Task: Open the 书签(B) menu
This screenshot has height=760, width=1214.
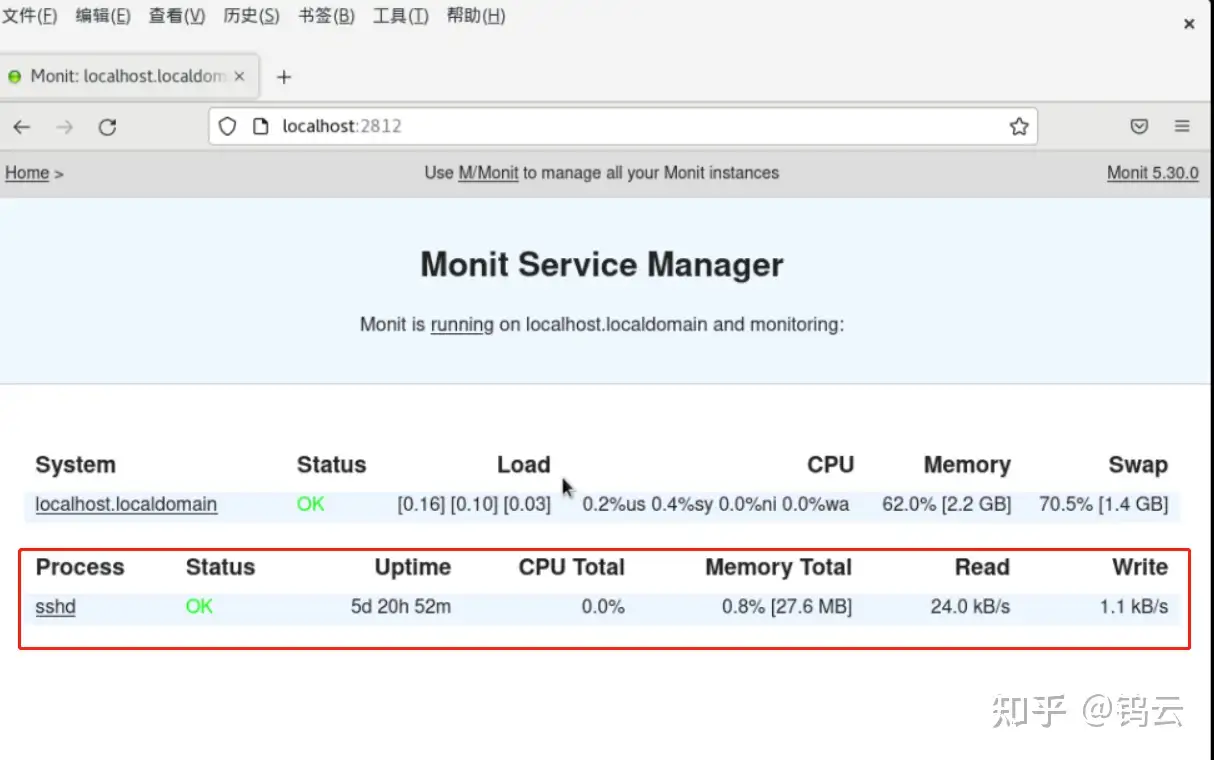Action: point(326,15)
